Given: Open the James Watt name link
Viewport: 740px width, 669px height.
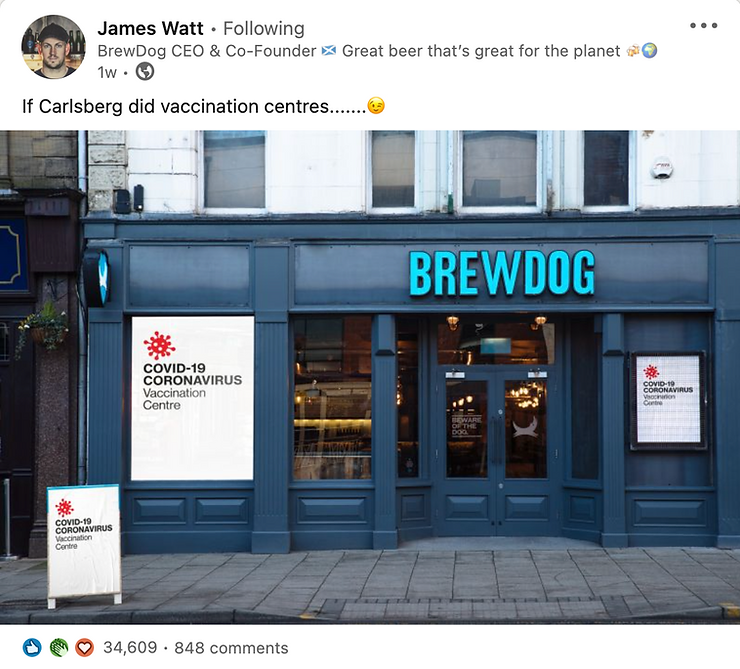Looking at the screenshot, I should point(150,28).
